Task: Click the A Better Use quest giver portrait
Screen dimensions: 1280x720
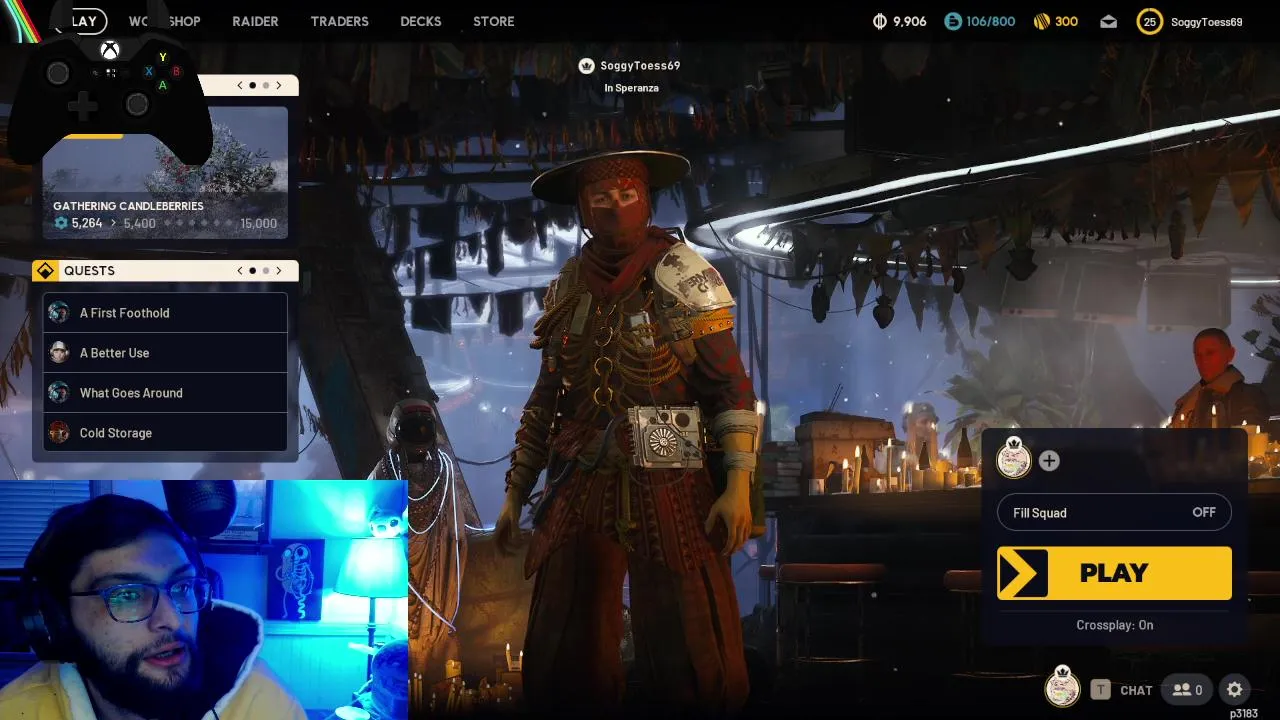Action: pyautogui.click(x=59, y=353)
